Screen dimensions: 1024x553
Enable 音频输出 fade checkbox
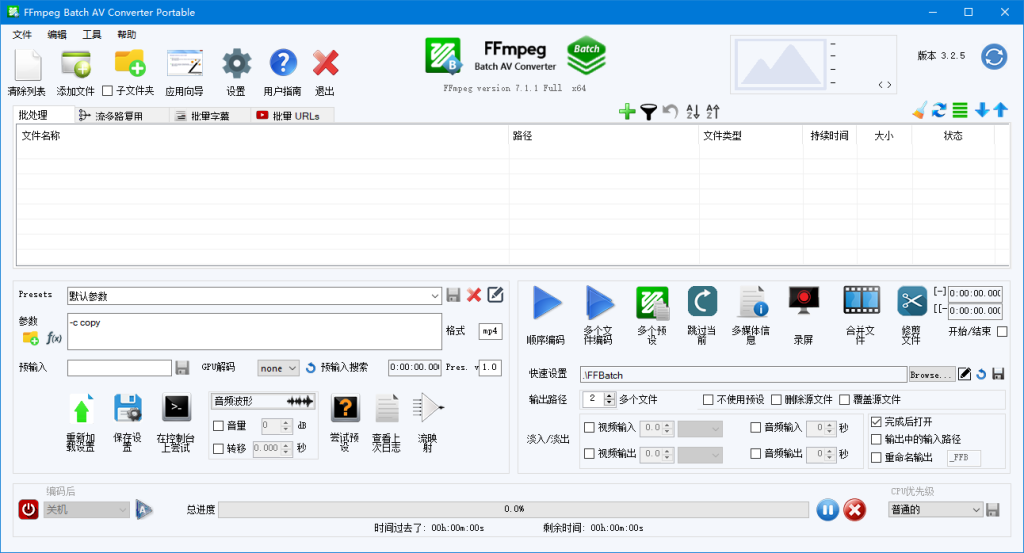coord(756,453)
